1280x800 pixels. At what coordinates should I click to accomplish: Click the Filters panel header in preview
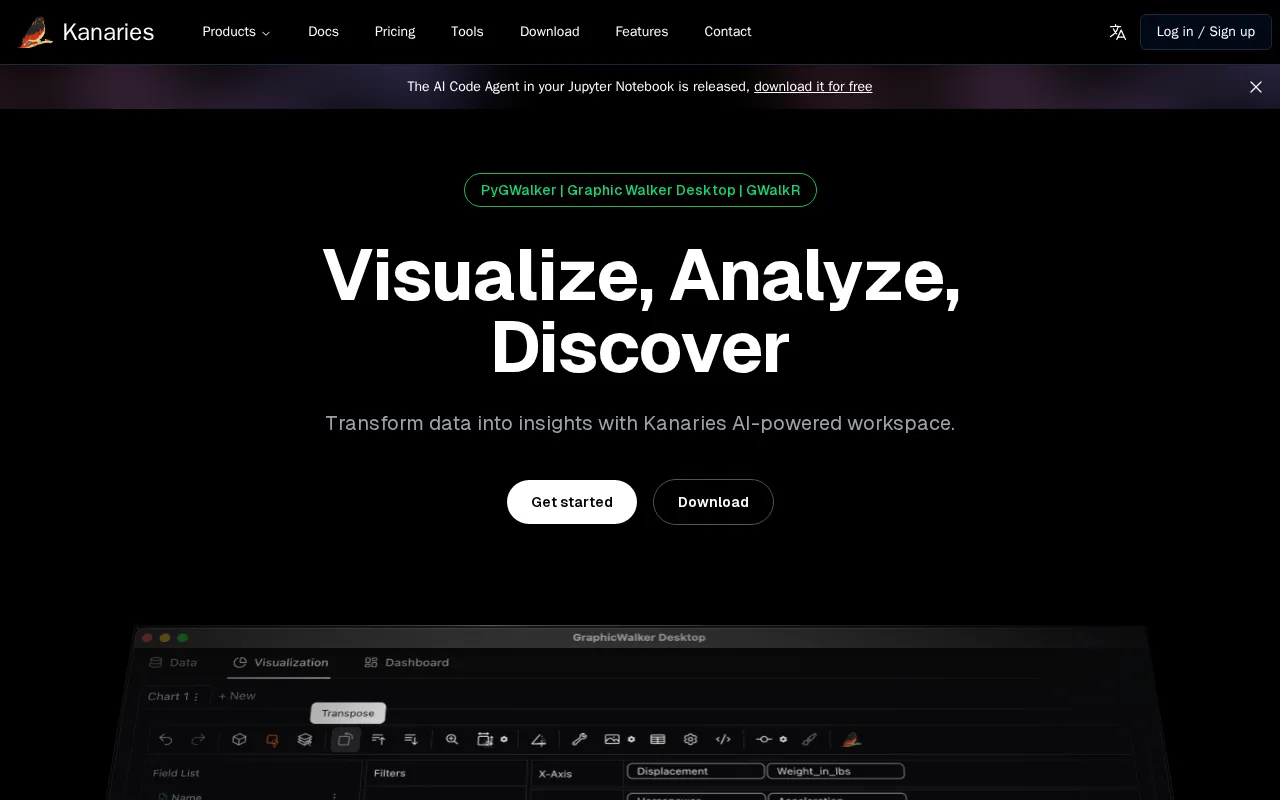coord(390,773)
